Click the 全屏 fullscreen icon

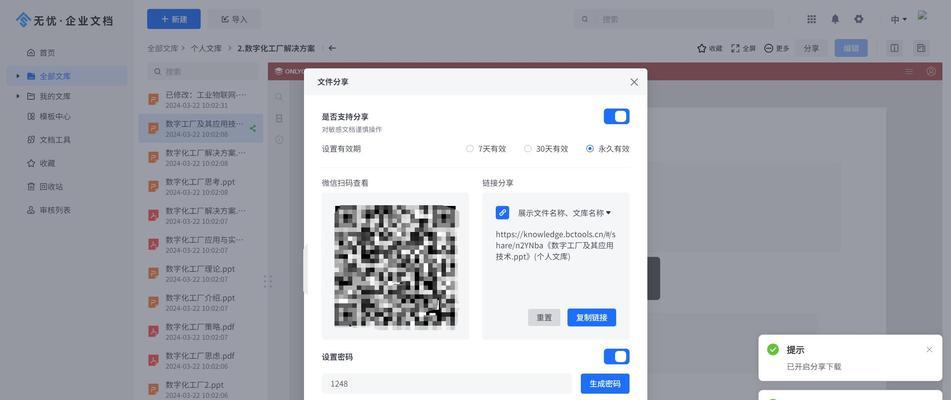pos(735,48)
